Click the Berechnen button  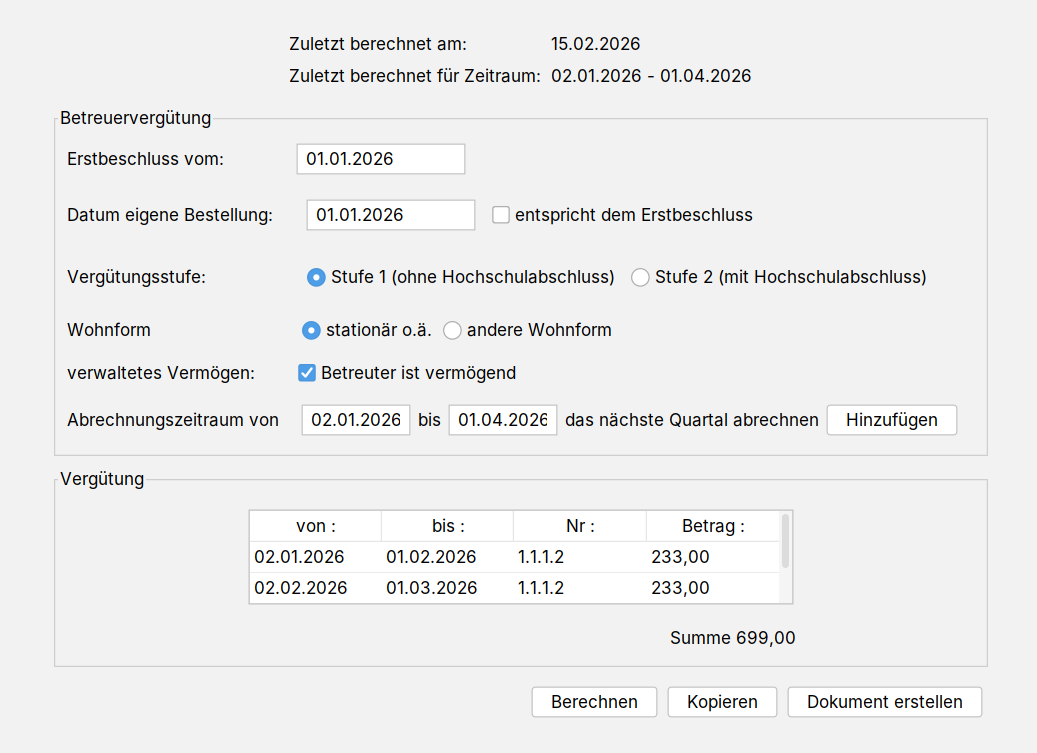click(x=594, y=702)
